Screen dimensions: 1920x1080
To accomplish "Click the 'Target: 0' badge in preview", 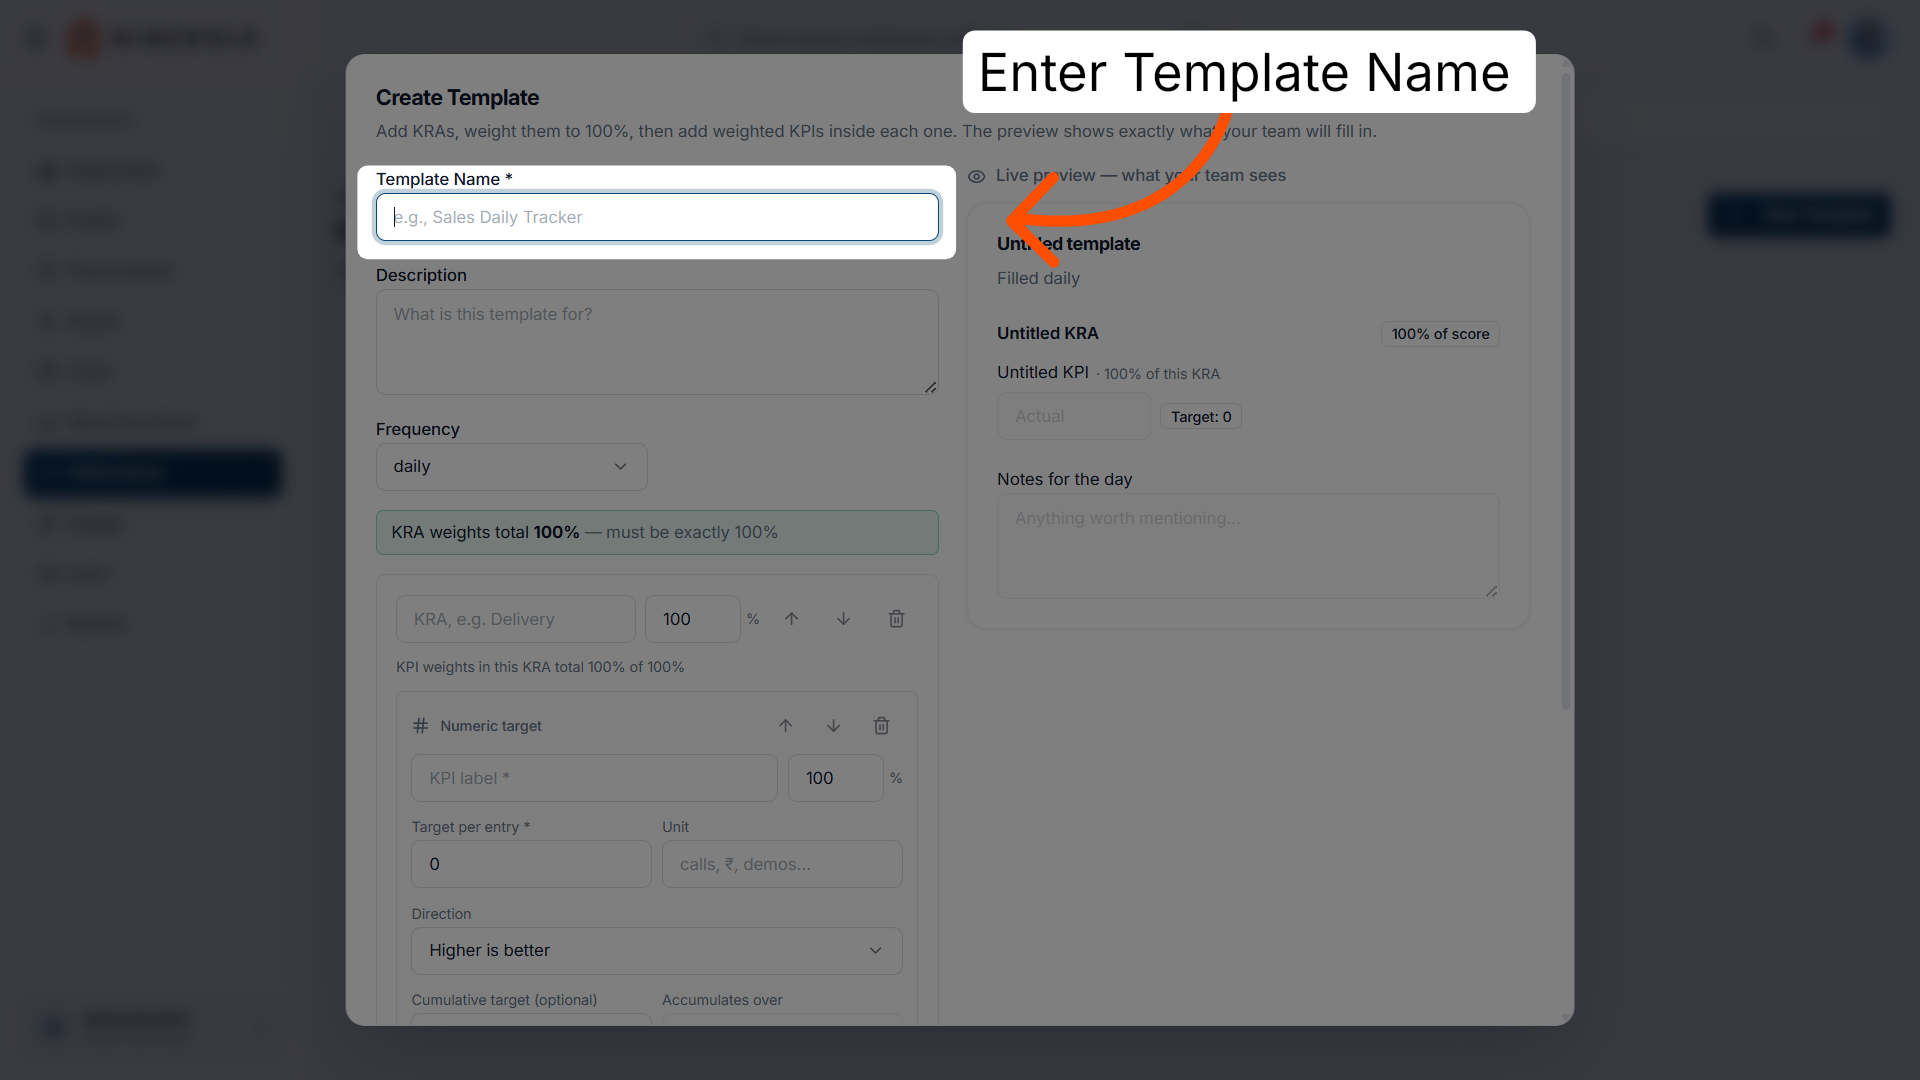I will (1201, 417).
